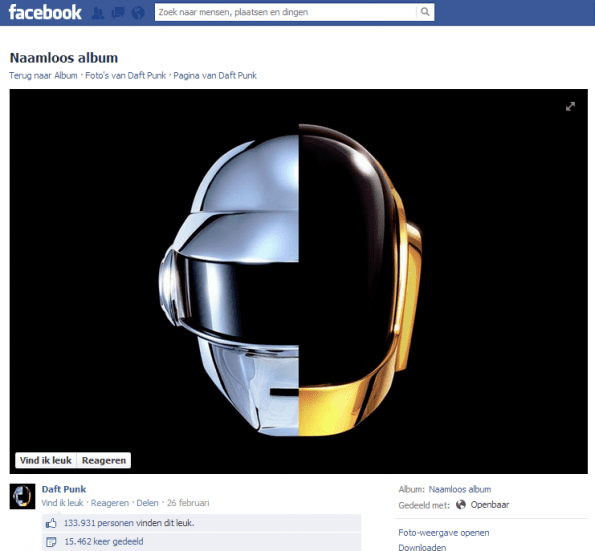
Task: Open 'Foto's van Daft Punk' link
Action: tap(126, 76)
